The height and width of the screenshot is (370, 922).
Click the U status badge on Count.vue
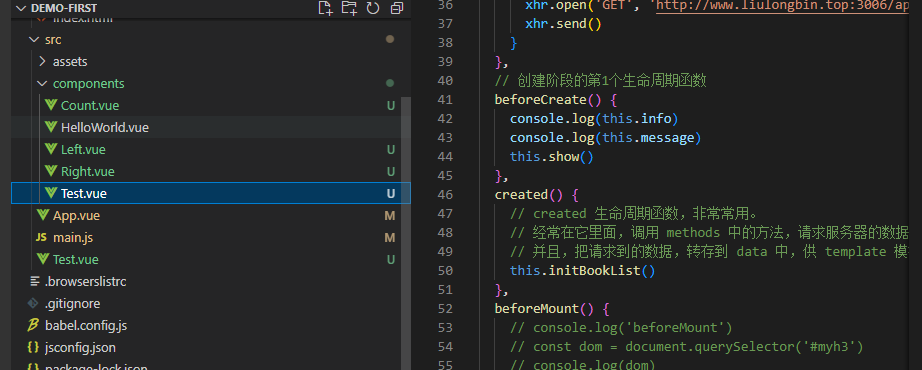click(x=390, y=106)
